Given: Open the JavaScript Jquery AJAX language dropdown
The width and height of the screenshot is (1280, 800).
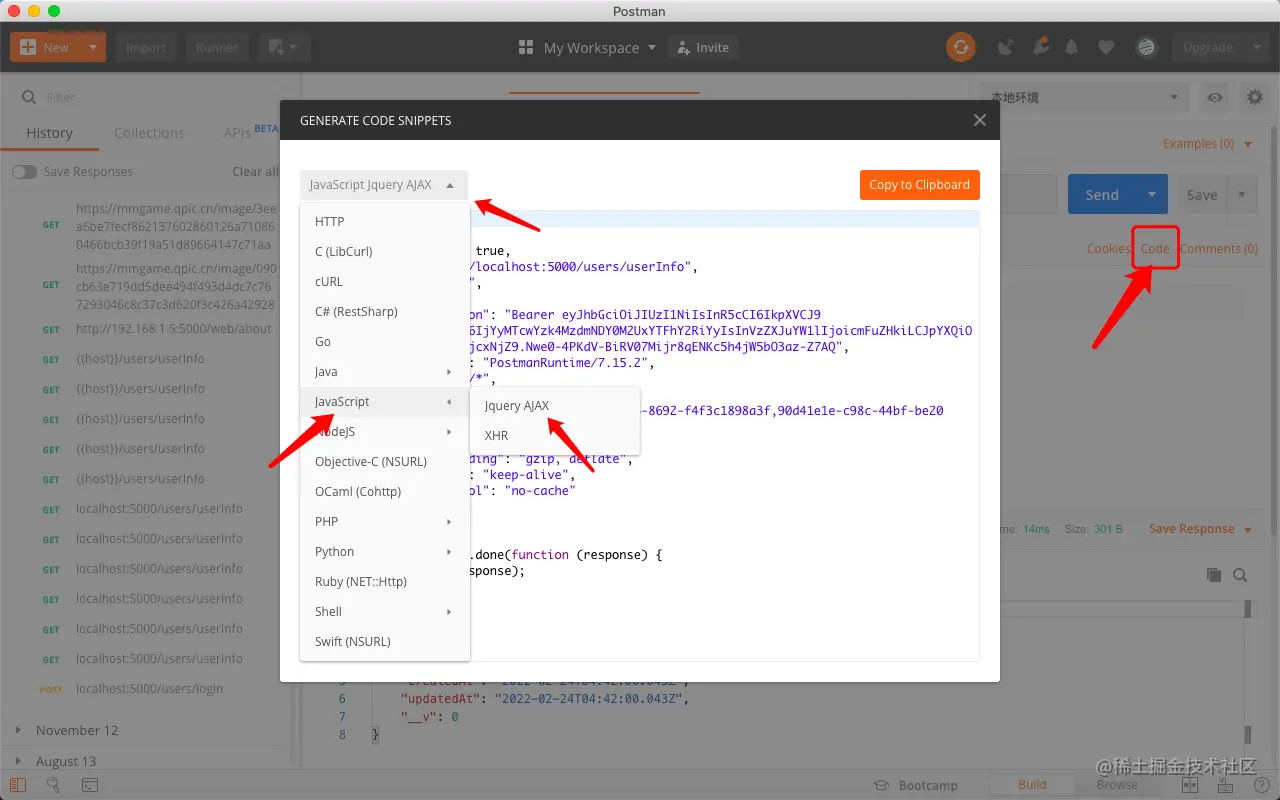Looking at the screenshot, I should point(383,185).
